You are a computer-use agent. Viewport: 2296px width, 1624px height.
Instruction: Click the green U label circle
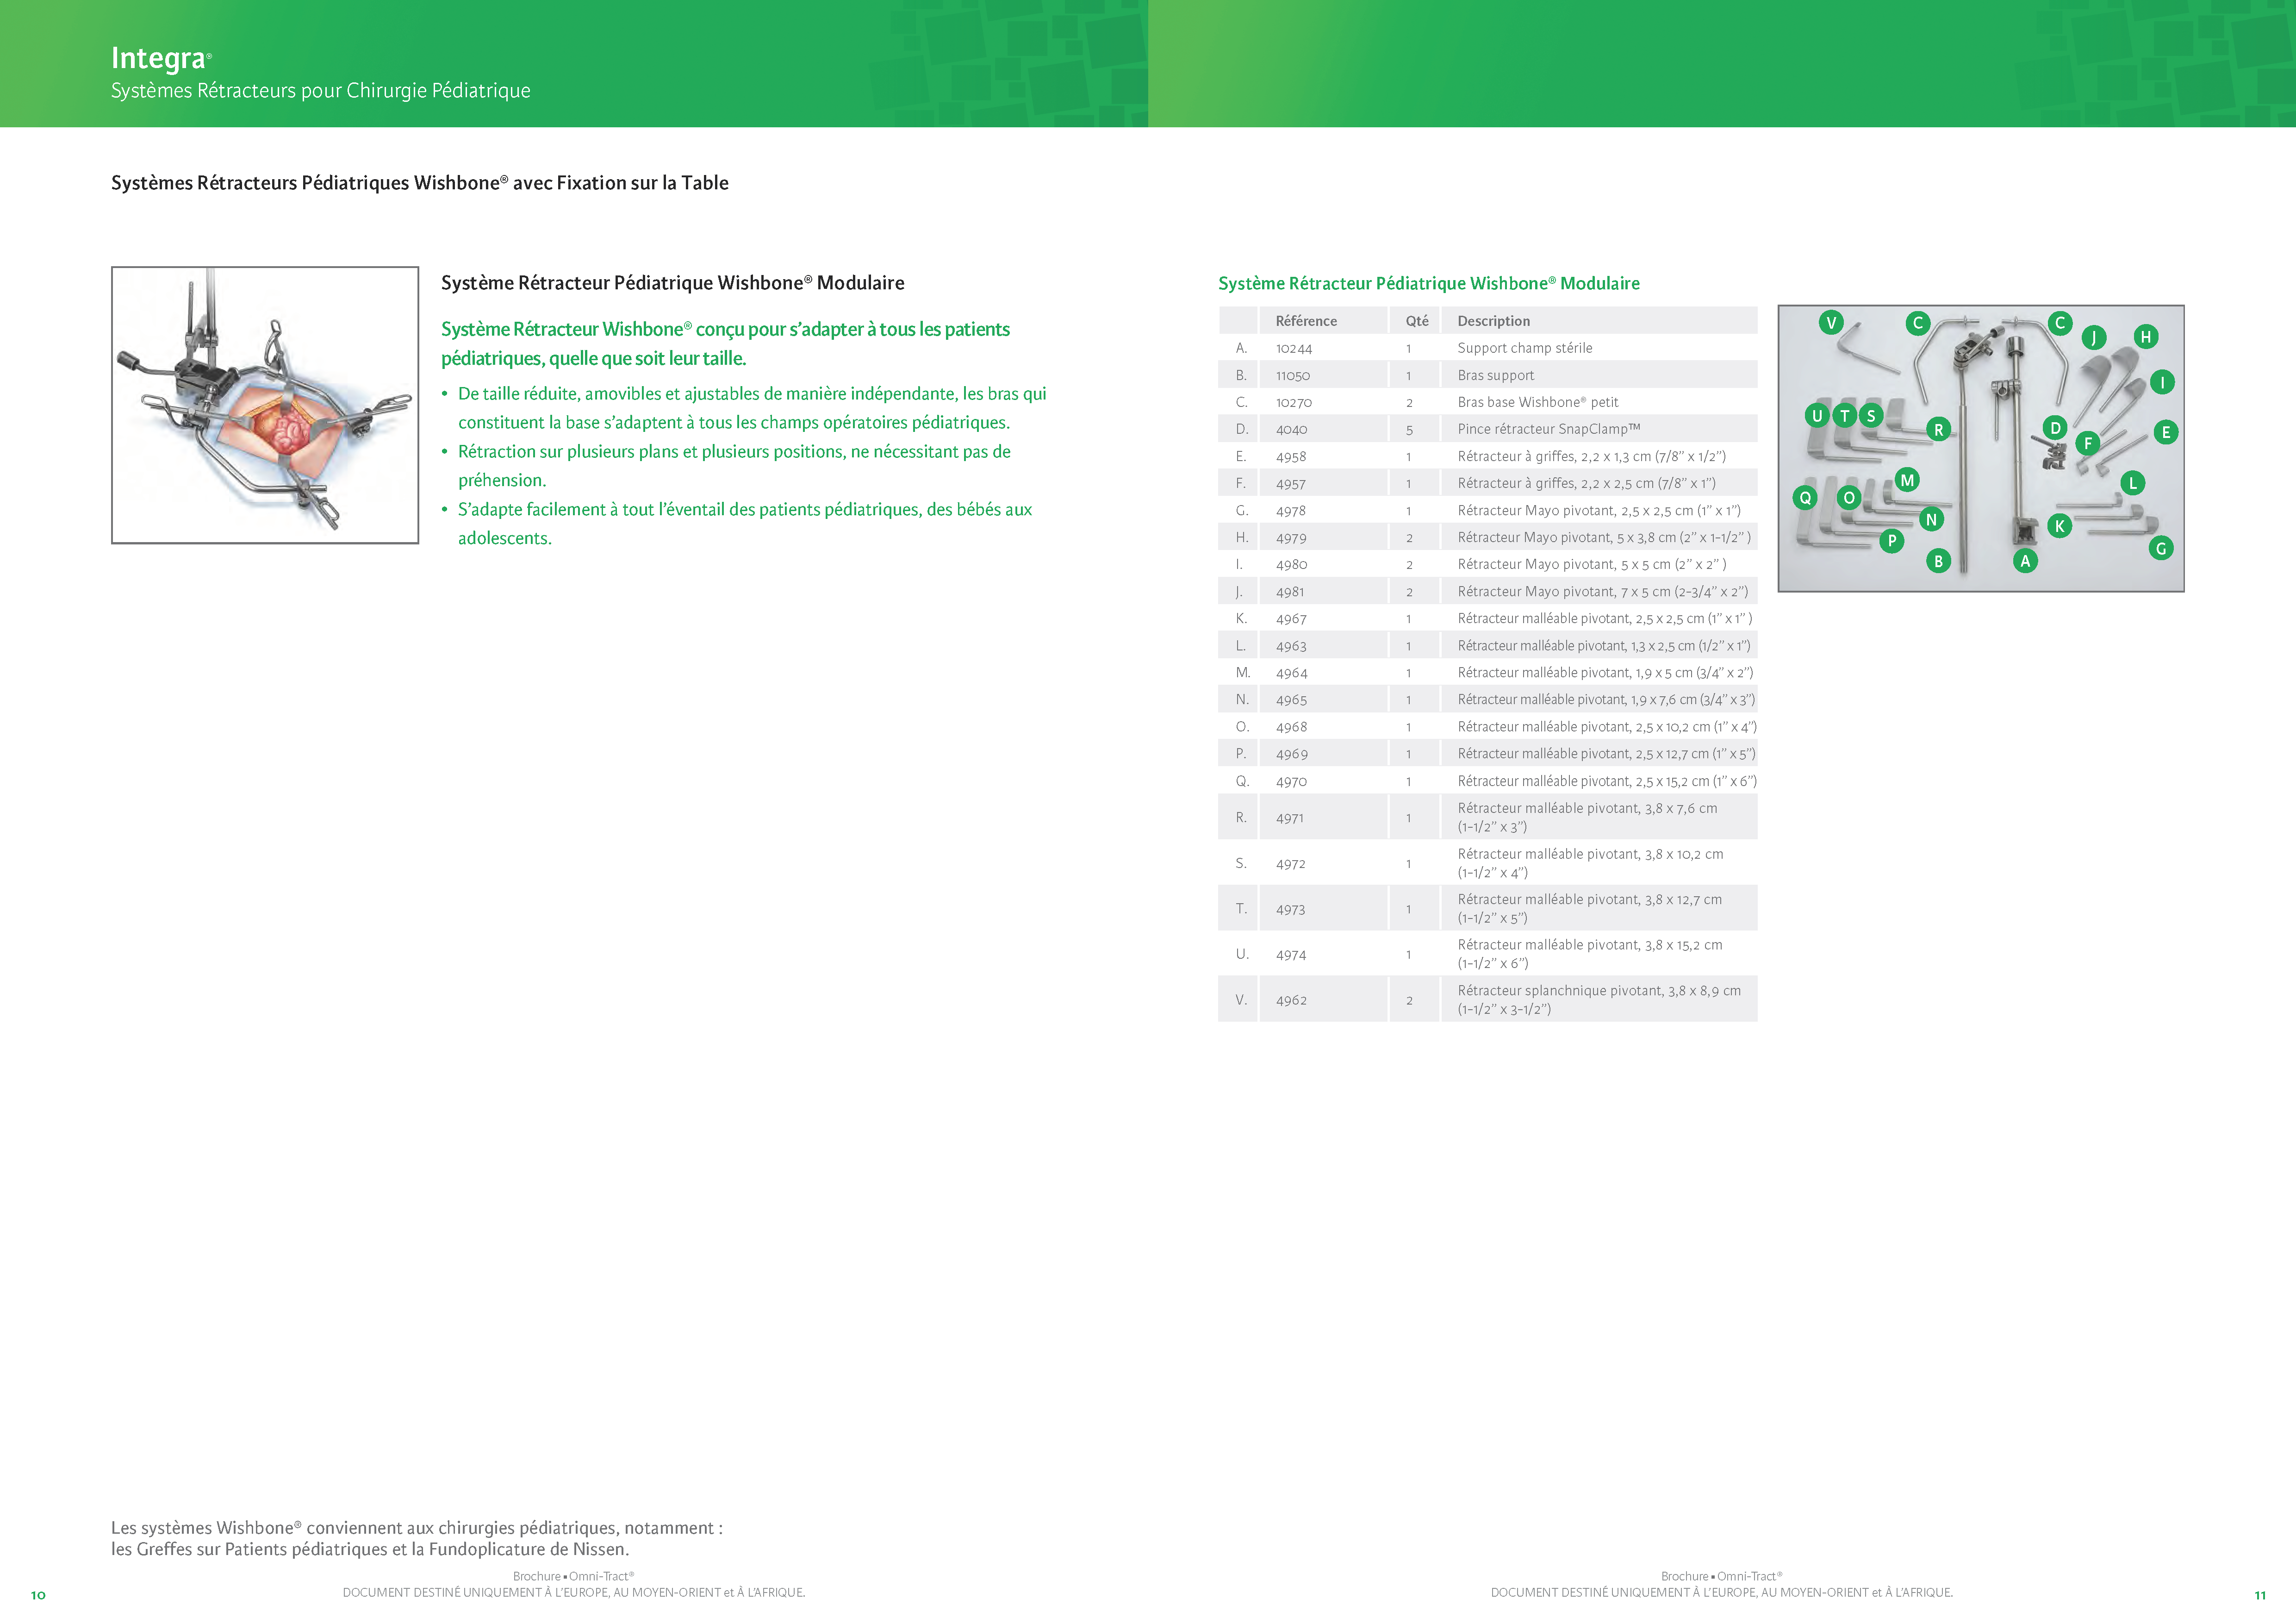pos(1817,415)
